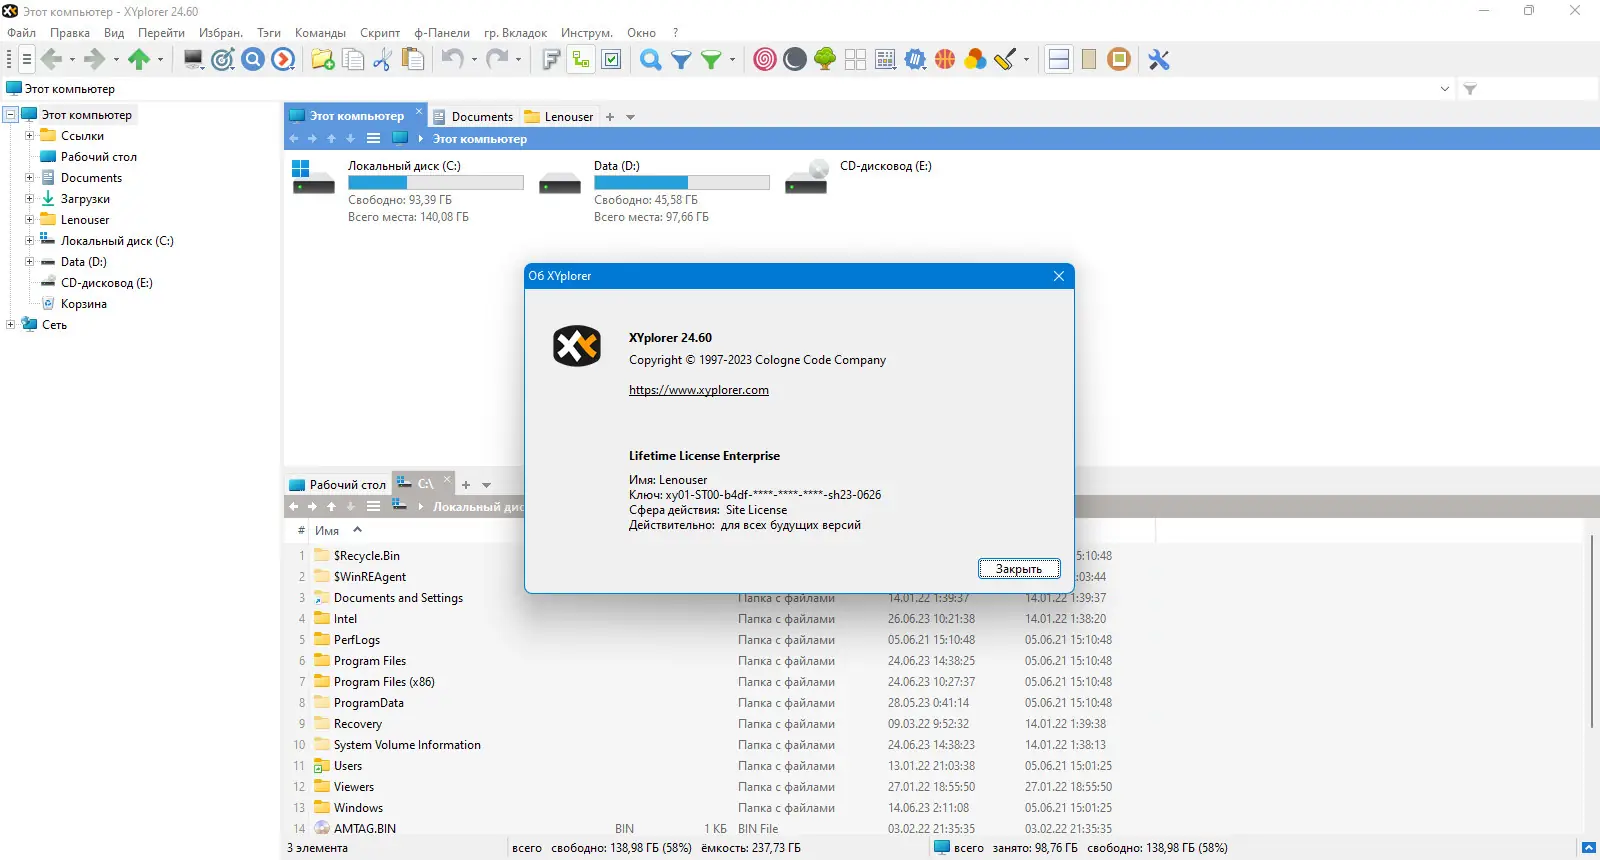Toggle the Dual Pane toolbar button
The image size is (1600, 860).
click(x=1059, y=60)
